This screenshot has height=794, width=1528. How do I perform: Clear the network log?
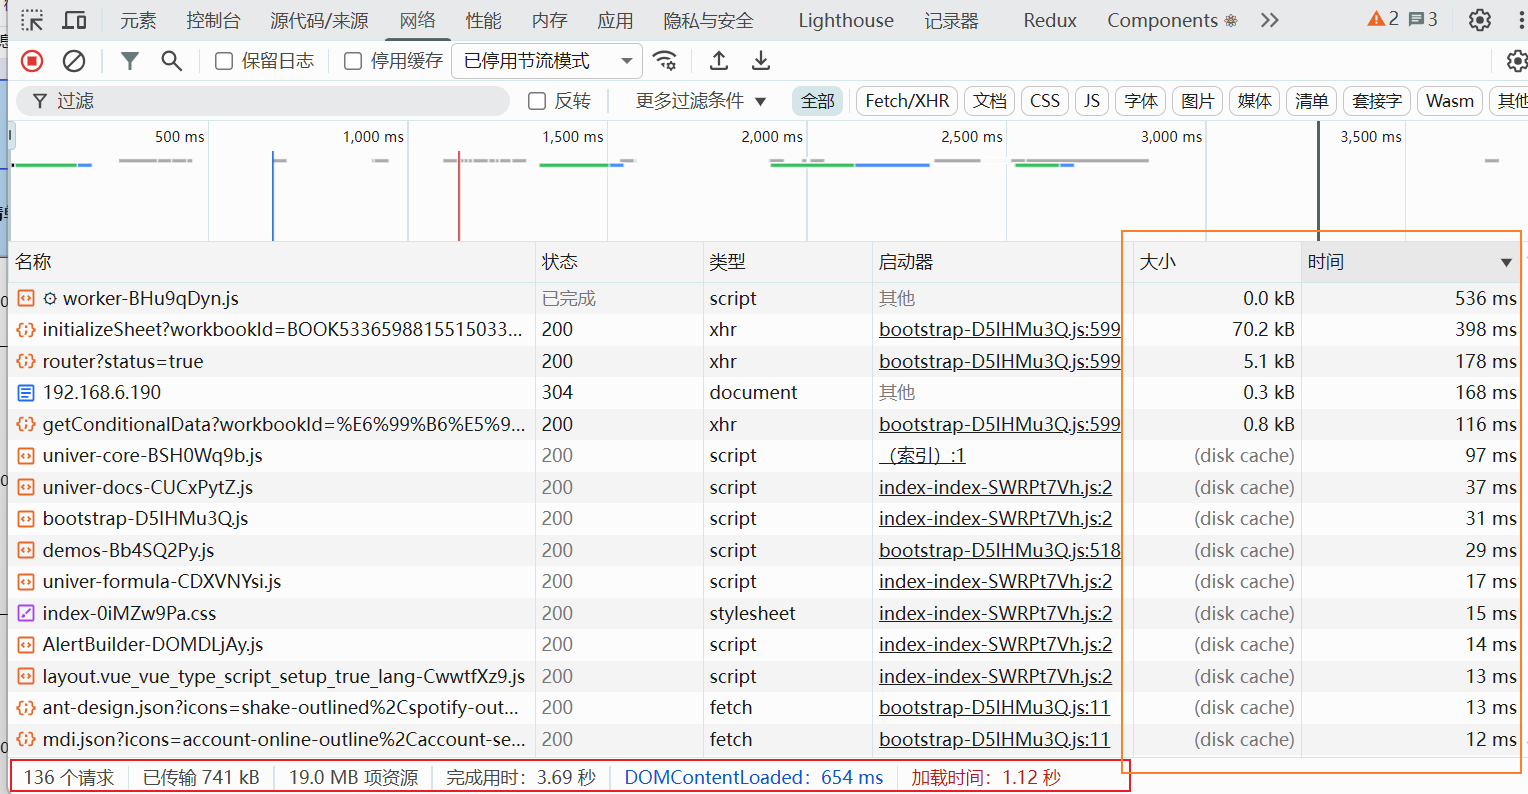(x=74, y=61)
